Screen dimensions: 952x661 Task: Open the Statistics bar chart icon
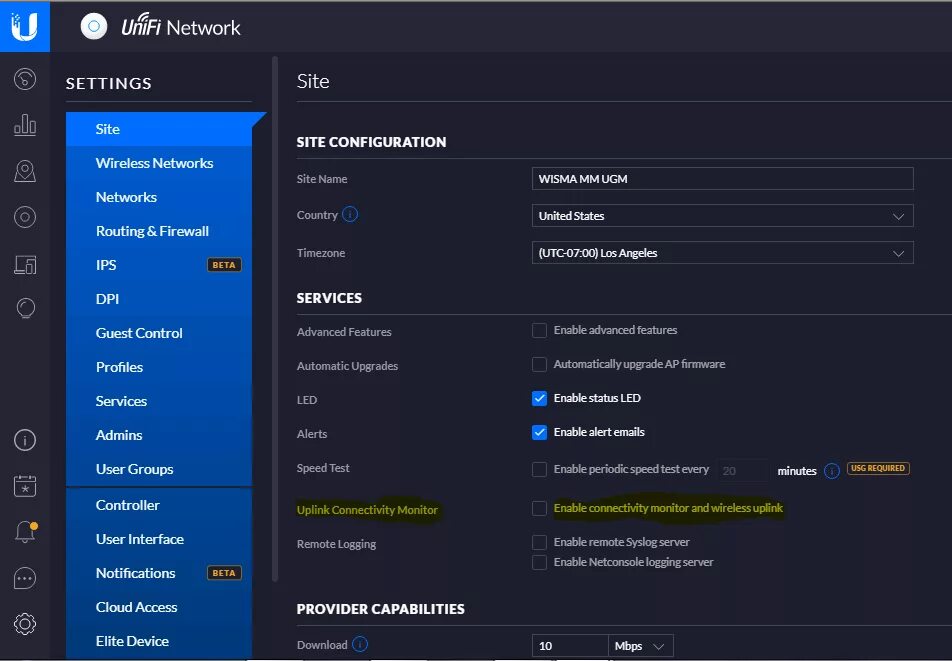pyautogui.click(x=25, y=125)
